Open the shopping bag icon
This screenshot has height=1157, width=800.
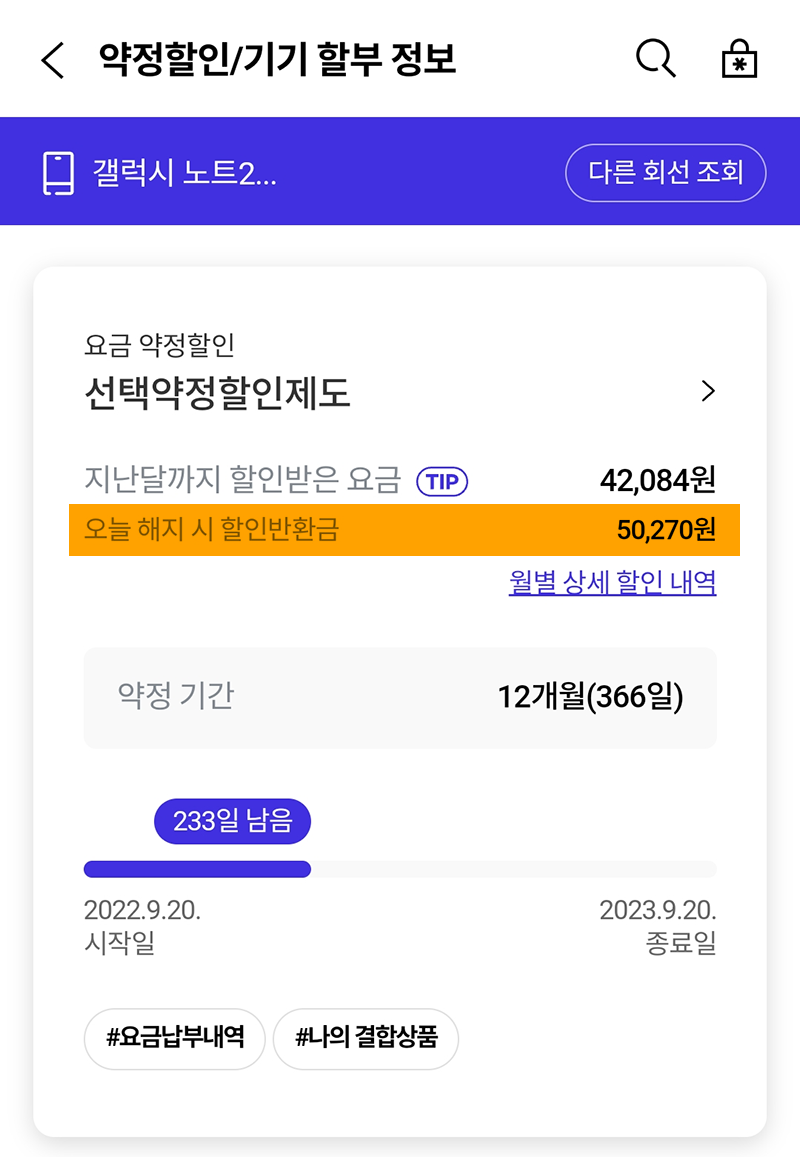pyautogui.click(x=739, y=60)
